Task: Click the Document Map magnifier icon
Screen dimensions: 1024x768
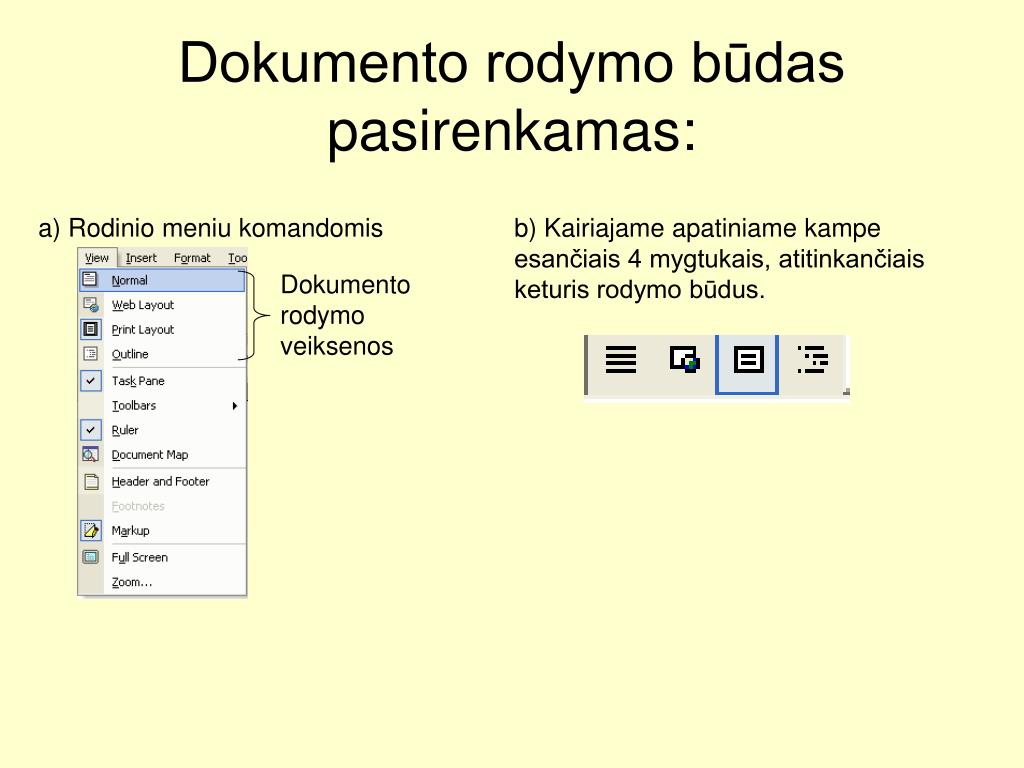Action: pos(91,455)
